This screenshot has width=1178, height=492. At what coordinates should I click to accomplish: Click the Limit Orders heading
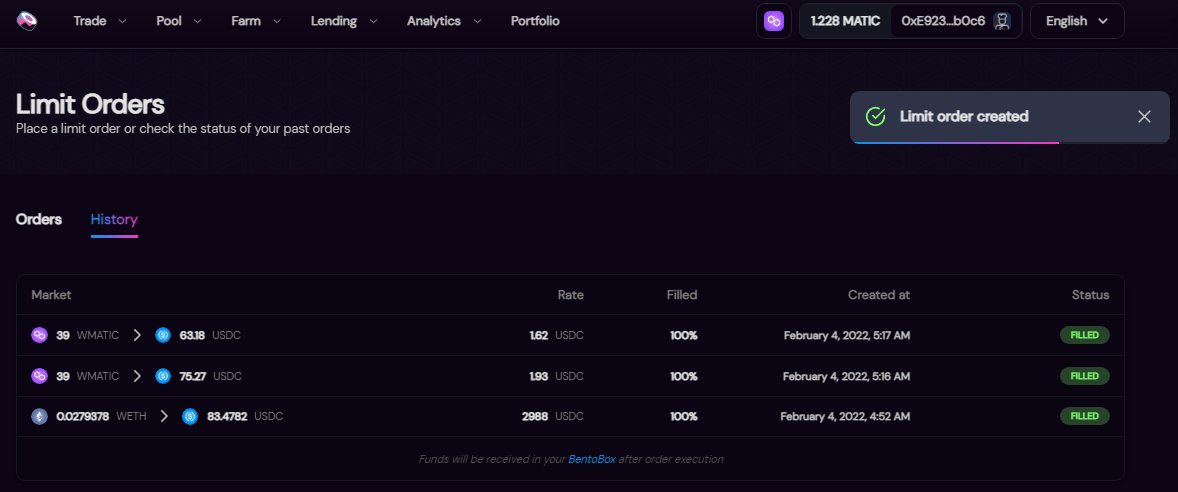pyautogui.click(x=90, y=104)
